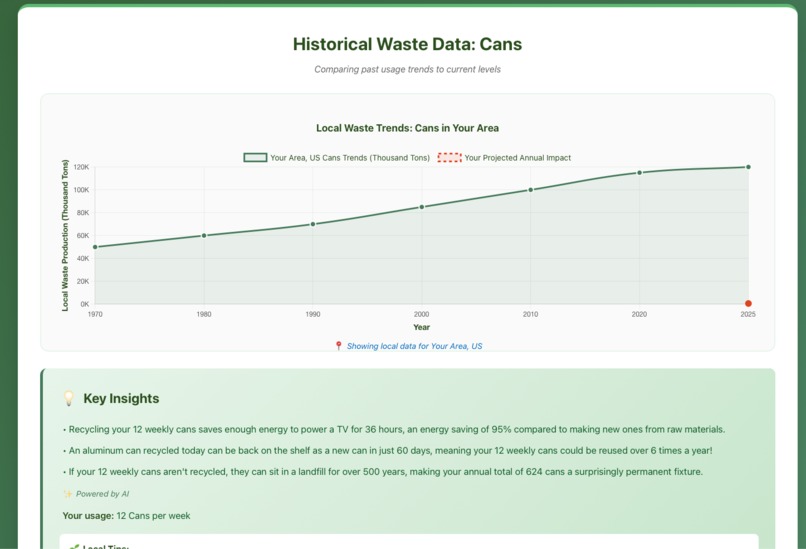Screen dimensions: 806x549
Task: Click the 20K y-axis tick label
Action: tap(83, 281)
